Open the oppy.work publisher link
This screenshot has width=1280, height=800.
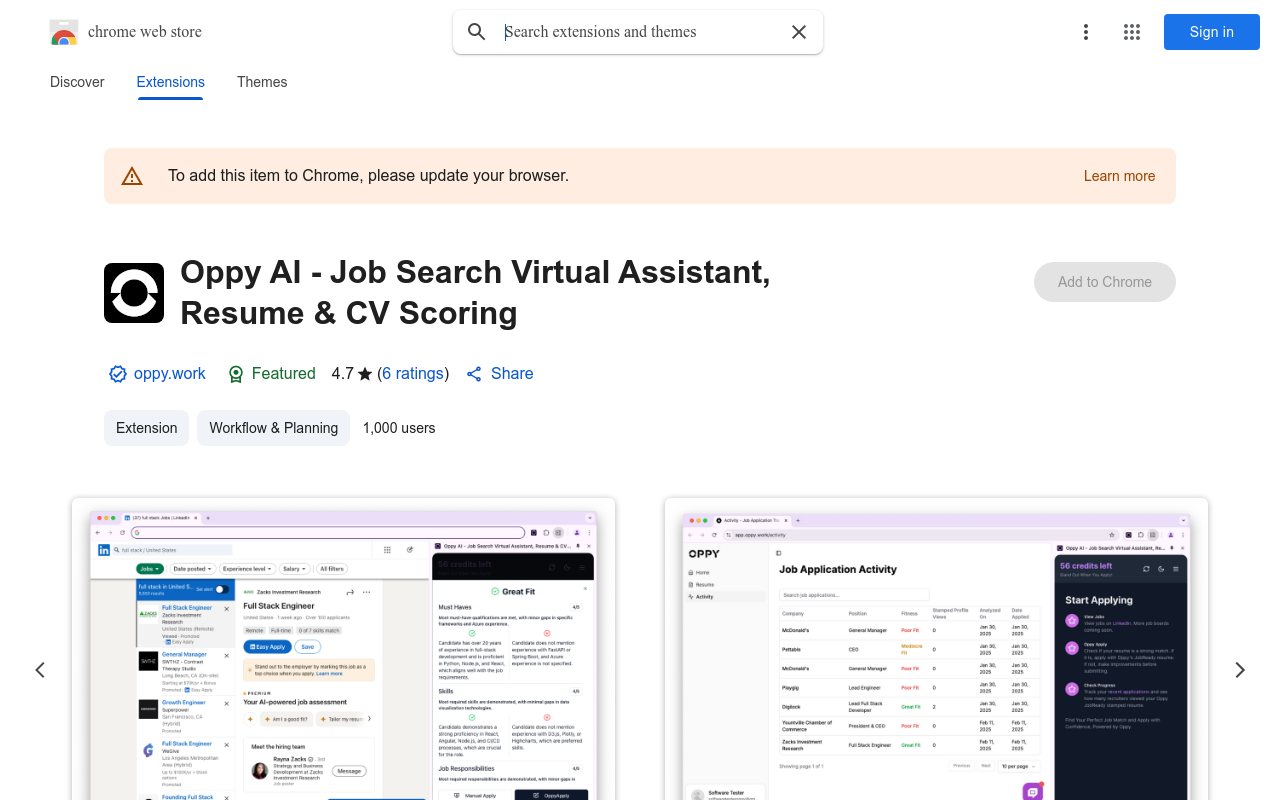(x=170, y=374)
